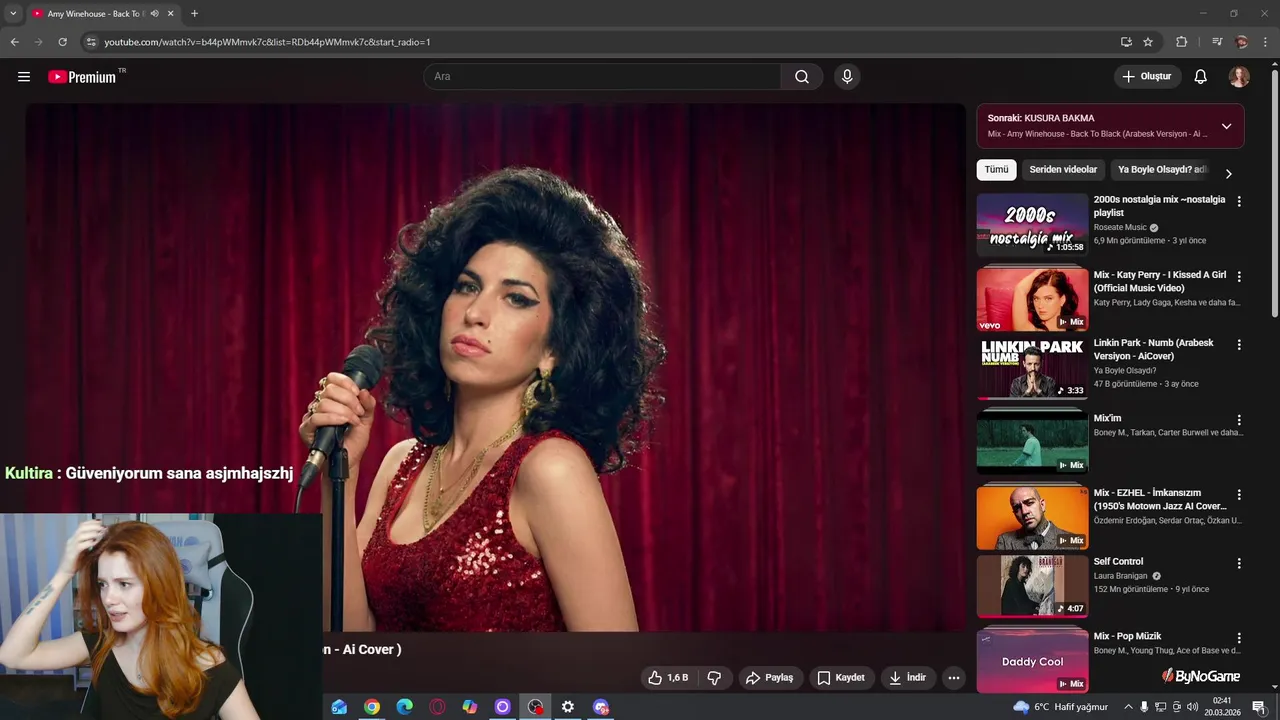Show more filter chips with right arrow
This screenshot has height=720, width=1280.
pos(1229,174)
